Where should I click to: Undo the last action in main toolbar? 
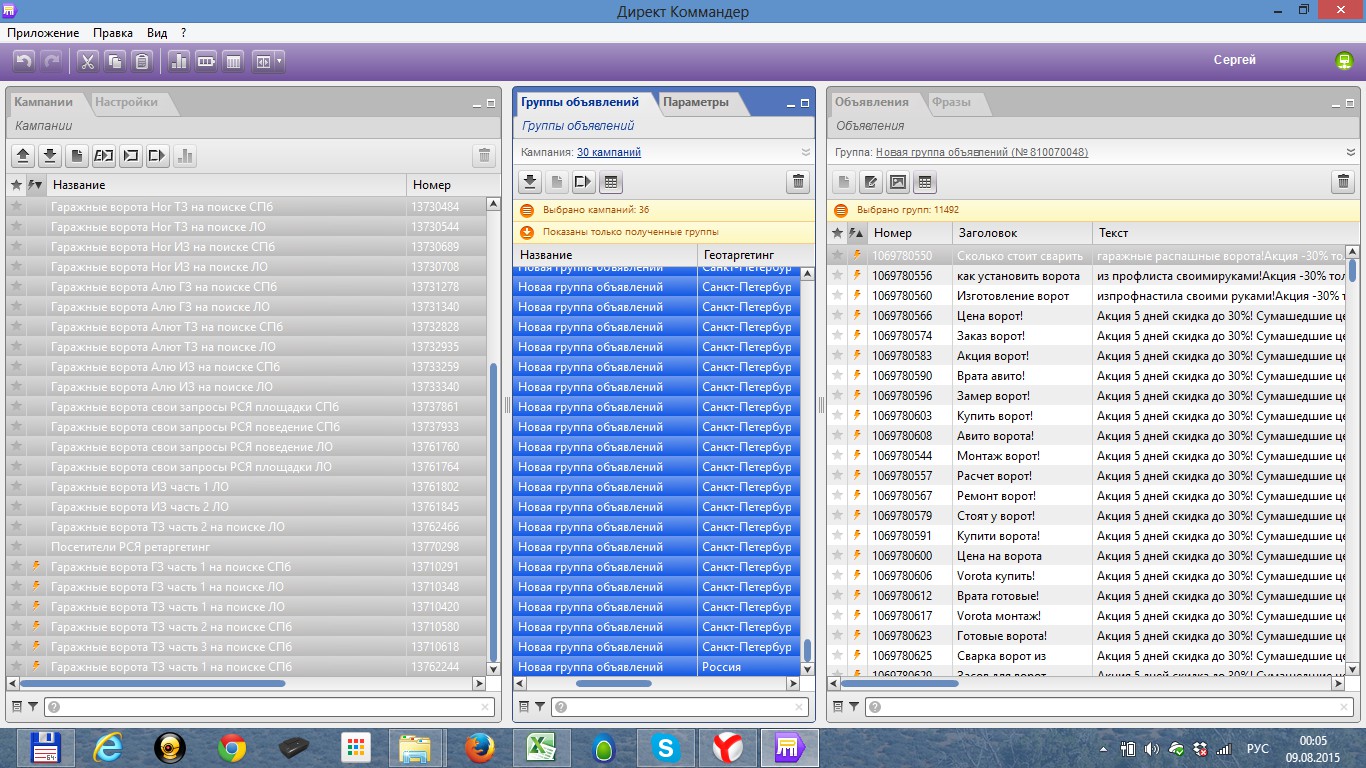pyautogui.click(x=24, y=62)
